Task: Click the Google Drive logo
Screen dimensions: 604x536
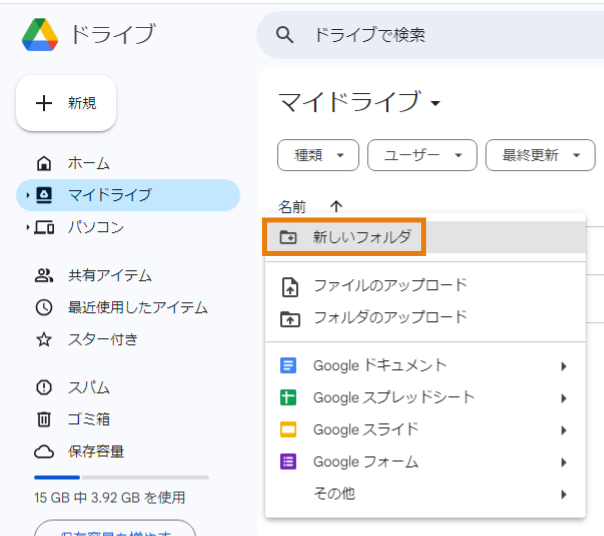Action: coord(40,34)
